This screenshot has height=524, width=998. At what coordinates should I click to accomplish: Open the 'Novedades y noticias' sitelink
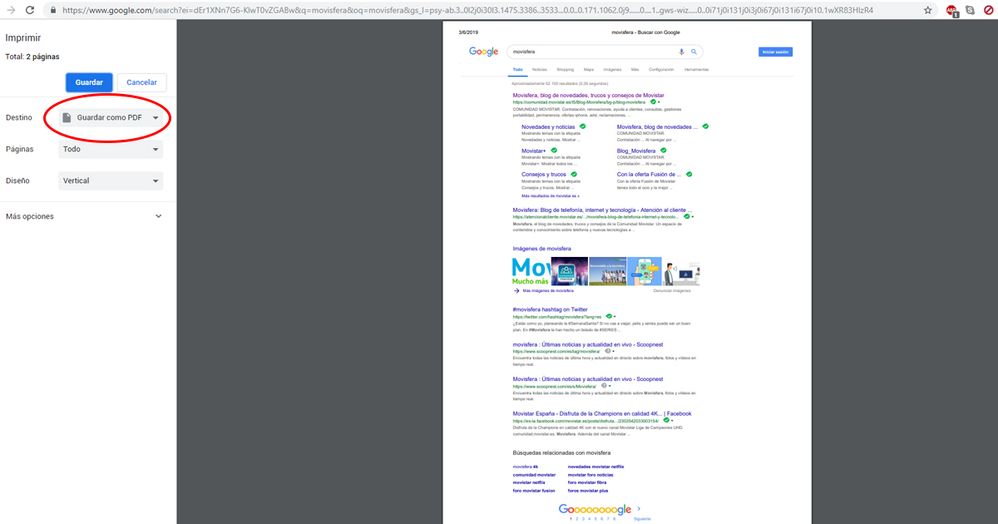click(x=548, y=127)
